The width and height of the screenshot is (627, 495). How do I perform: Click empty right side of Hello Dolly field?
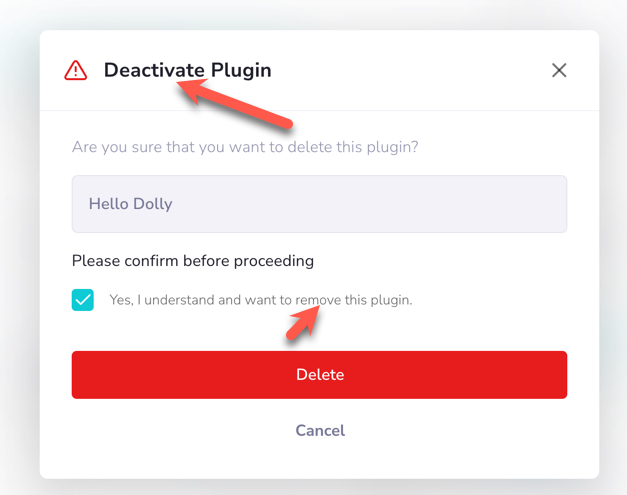[440, 204]
